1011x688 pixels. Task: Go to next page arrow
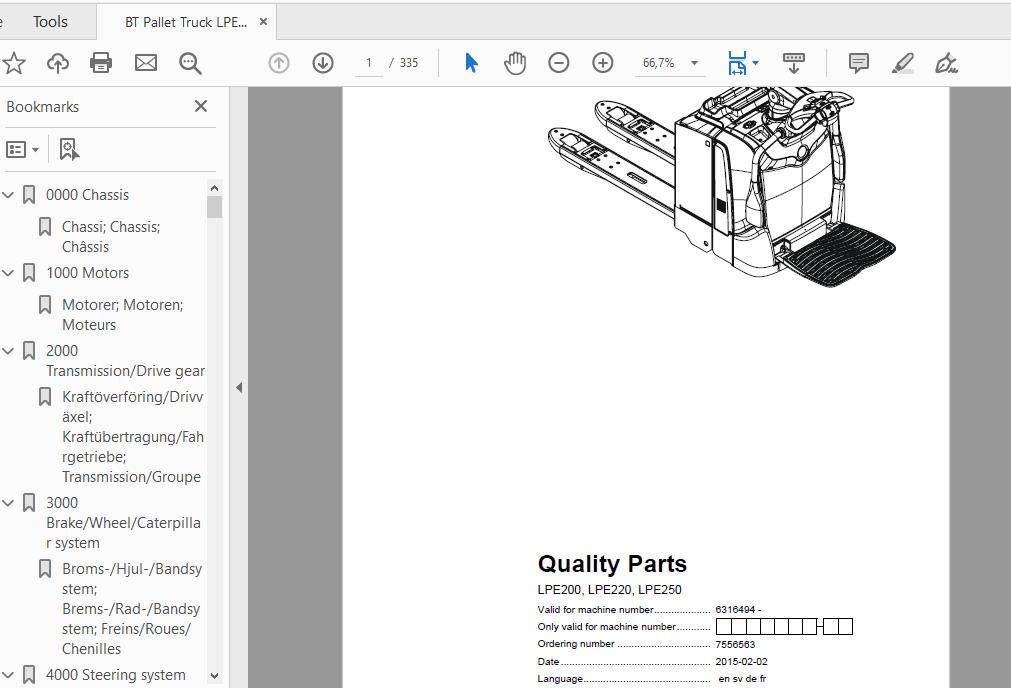[323, 63]
